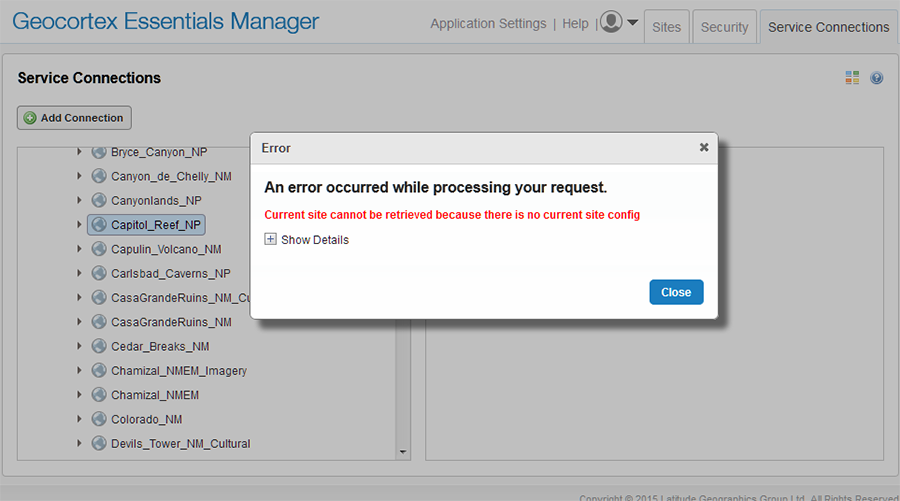Click the globe icon beside Carlsbad_Caverns_NP
Image resolution: width=900 pixels, height=501 pixels.
tap(99, 273)
